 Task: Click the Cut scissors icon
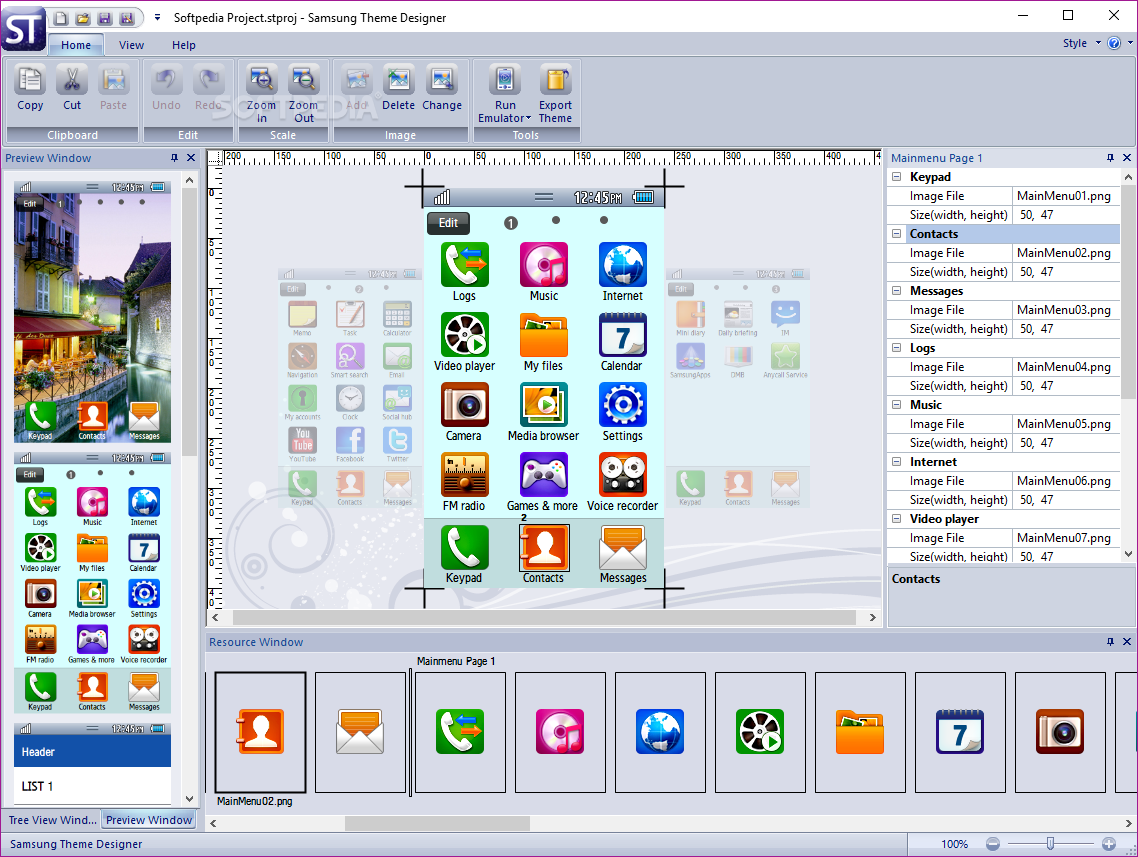[72, 79]
